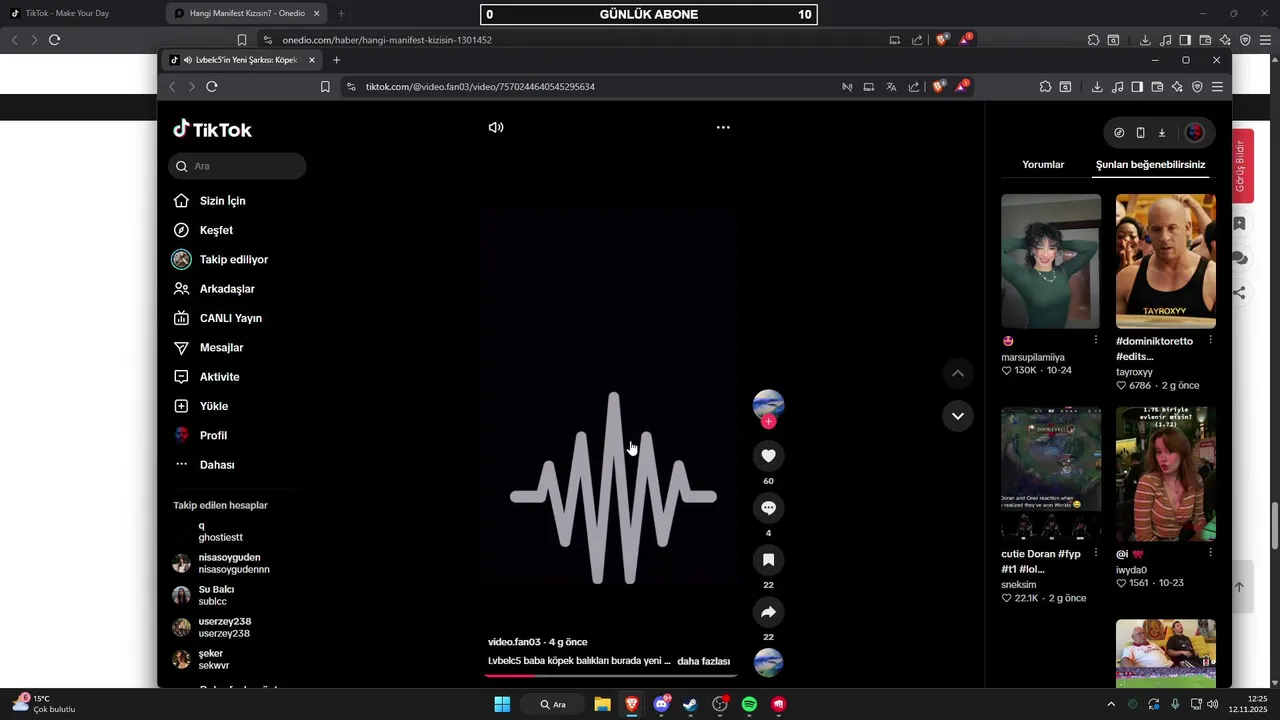This screenshot has width=1280, height=720.
Task: Toggle the sidebar panel in TikTok window
Action: pyautogui.click(x=1137, y=87)
